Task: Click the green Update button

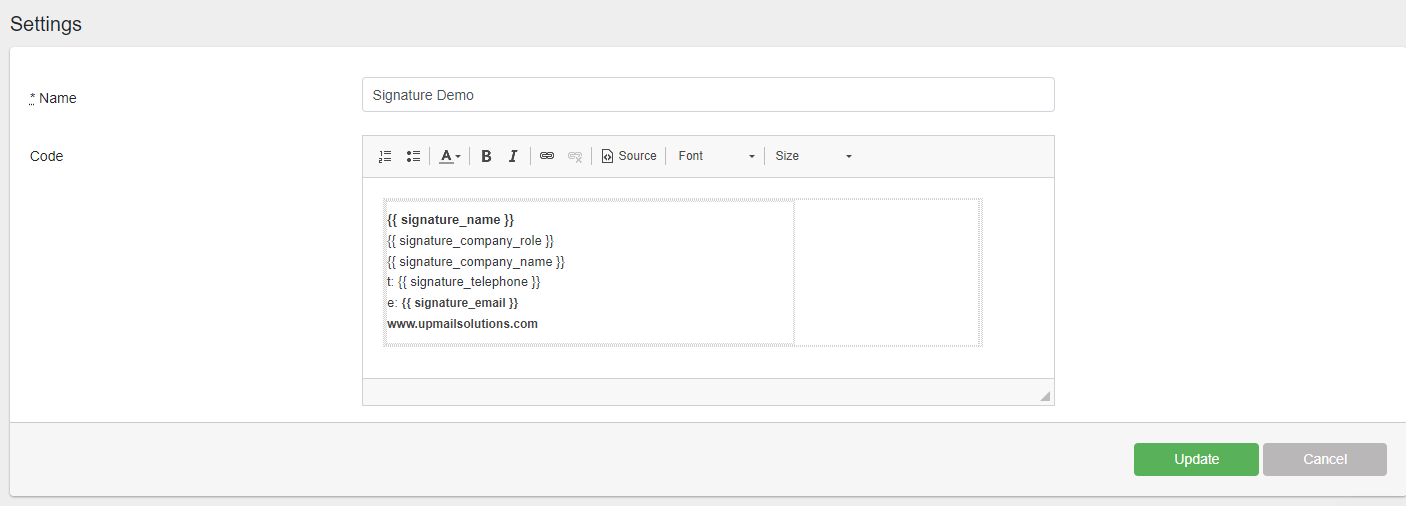Action: click(1196, 459)
